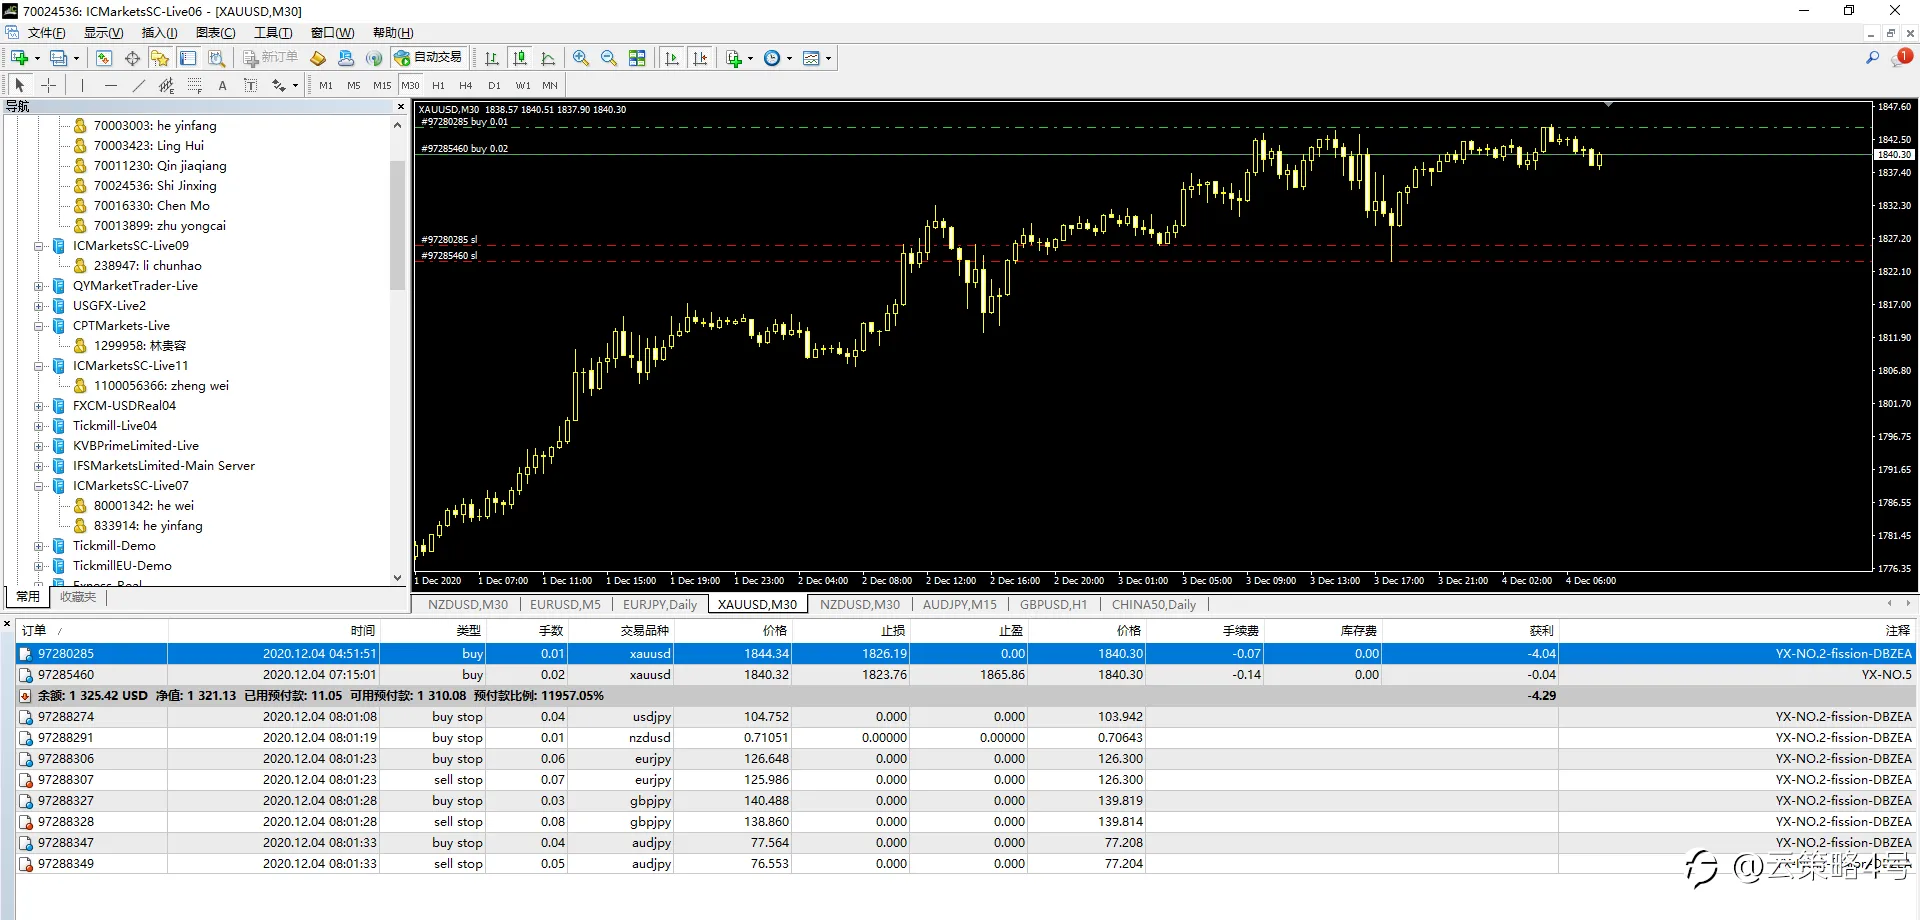Select the text tool A
The image size is (1920, 920).
(222, 85)
